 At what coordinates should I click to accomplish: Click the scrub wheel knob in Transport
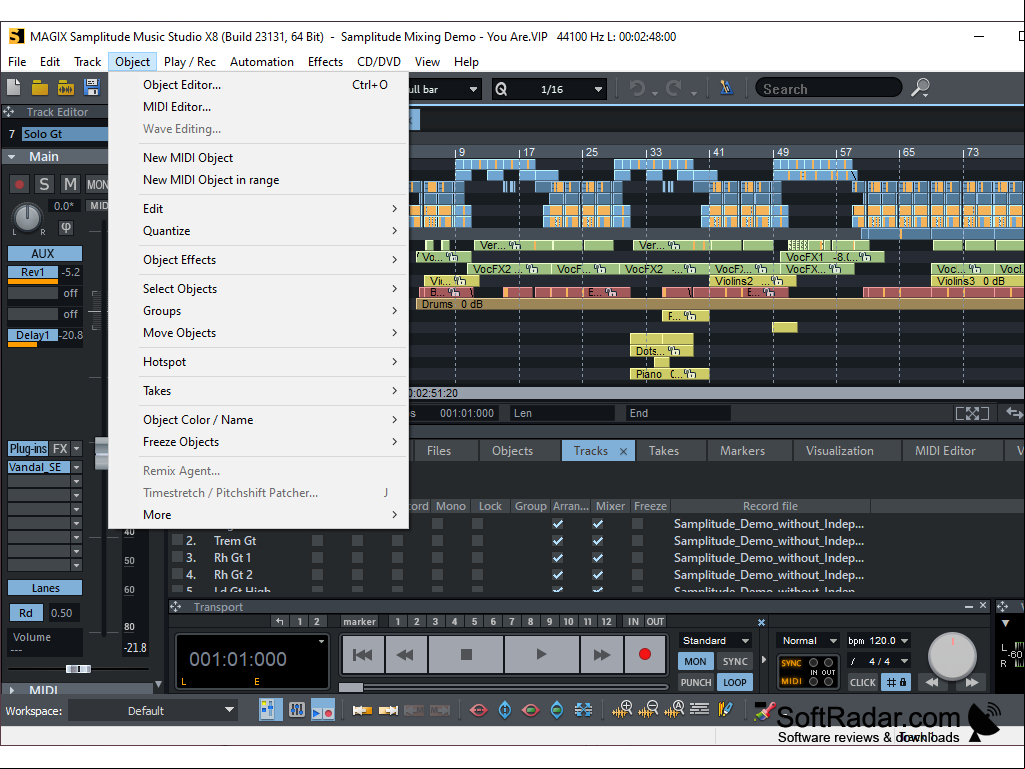coord(952,655)
